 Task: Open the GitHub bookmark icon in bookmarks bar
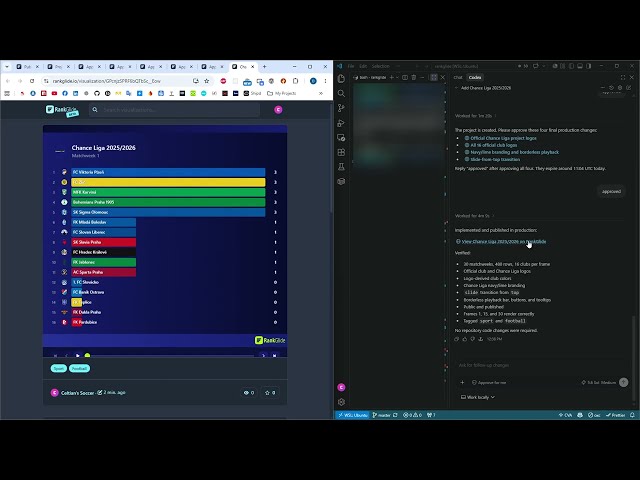tap(97, 93)
